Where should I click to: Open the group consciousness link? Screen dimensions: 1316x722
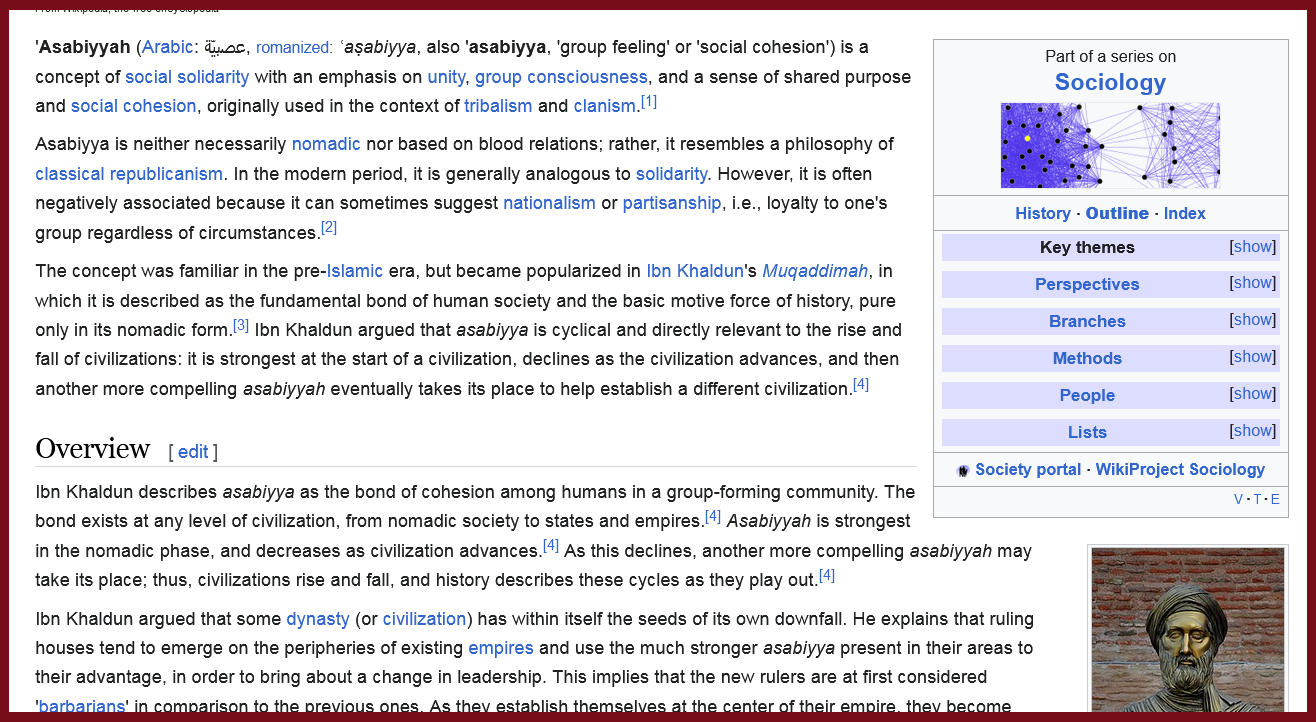(561, 77)
